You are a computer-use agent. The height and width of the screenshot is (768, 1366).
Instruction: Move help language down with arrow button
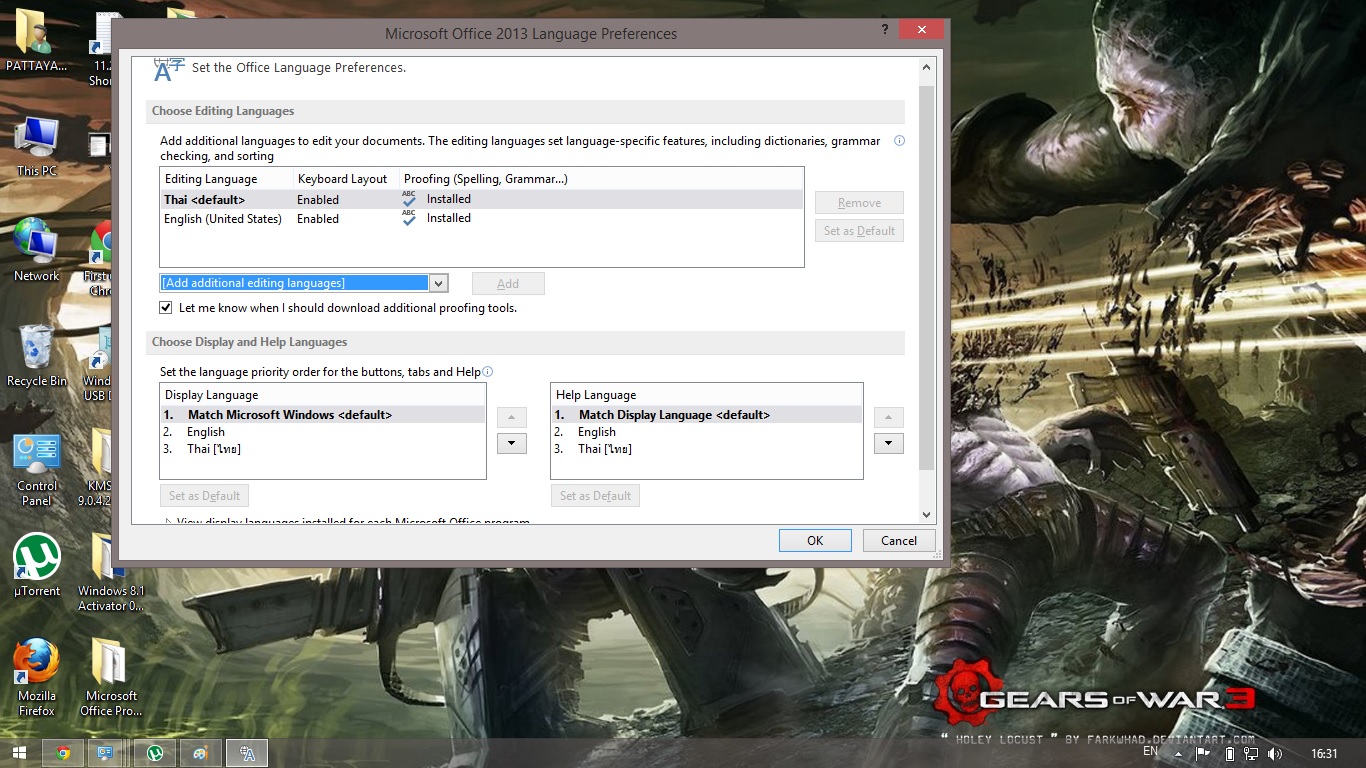click(x=889, y=443)
